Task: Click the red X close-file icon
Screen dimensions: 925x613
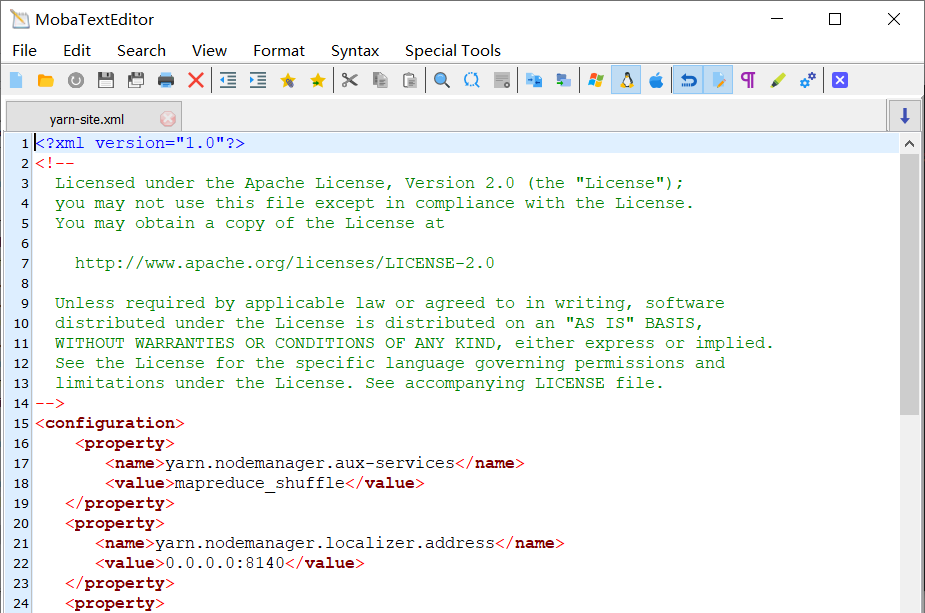Action: click(x=196, y=80)
